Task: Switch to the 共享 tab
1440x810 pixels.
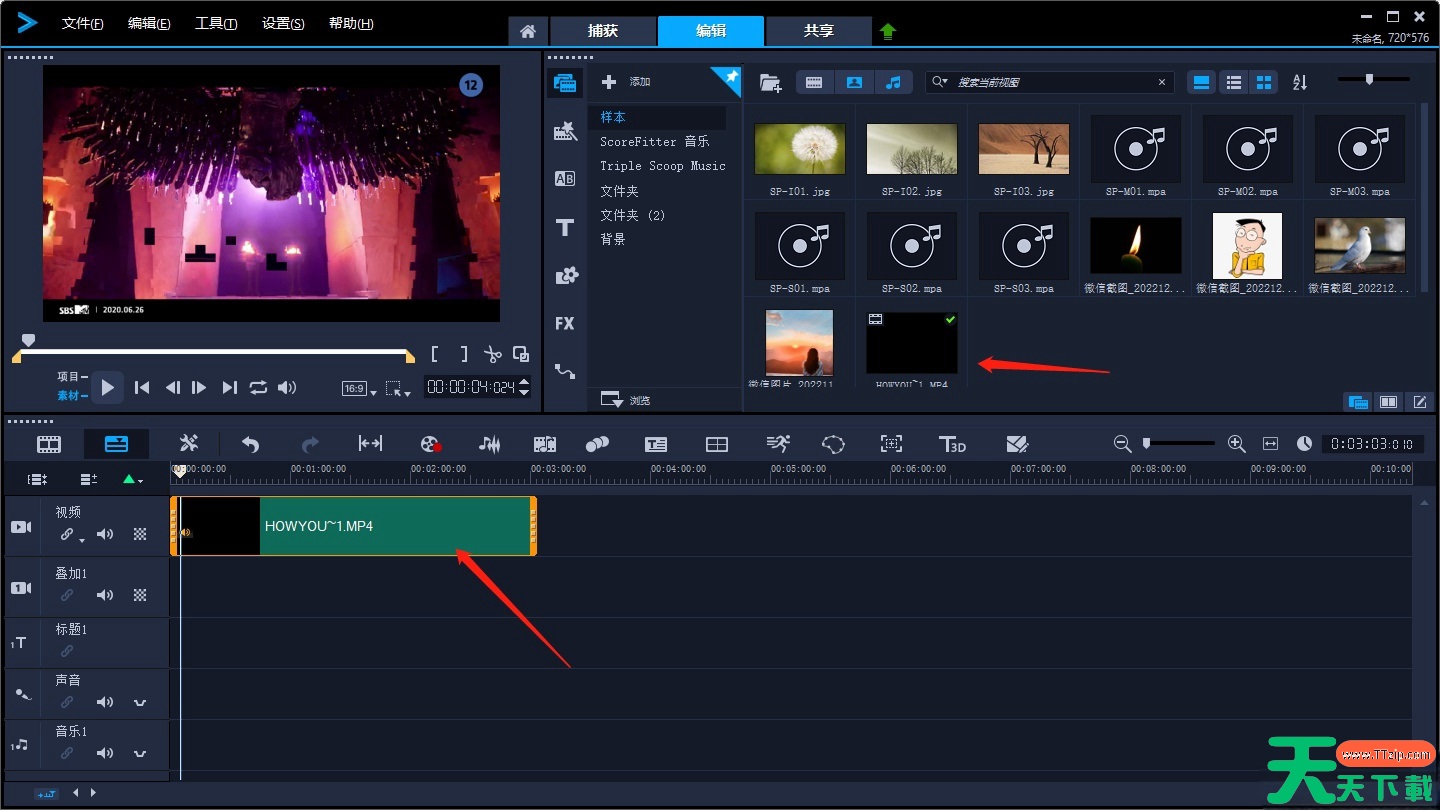Action: 819,31
